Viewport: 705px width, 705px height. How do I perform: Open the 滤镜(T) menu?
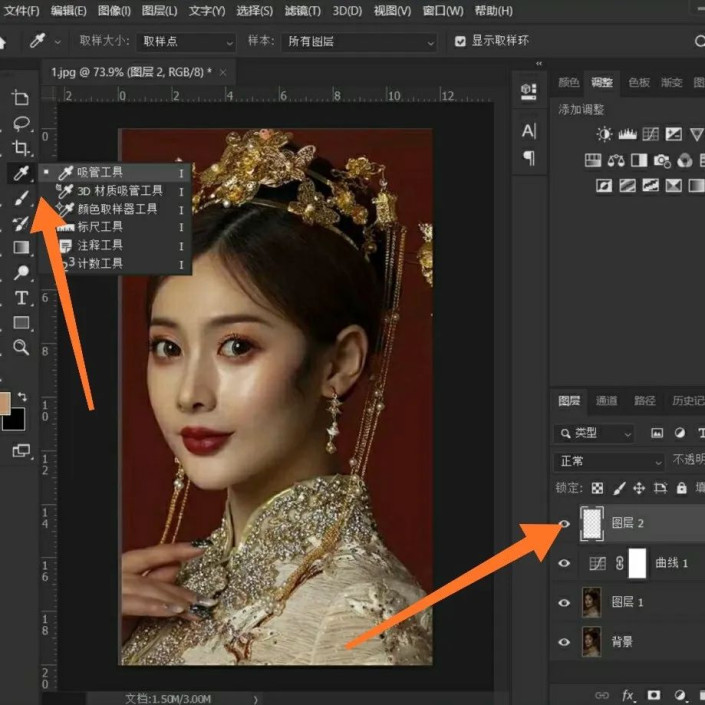[x=303, y=10]
